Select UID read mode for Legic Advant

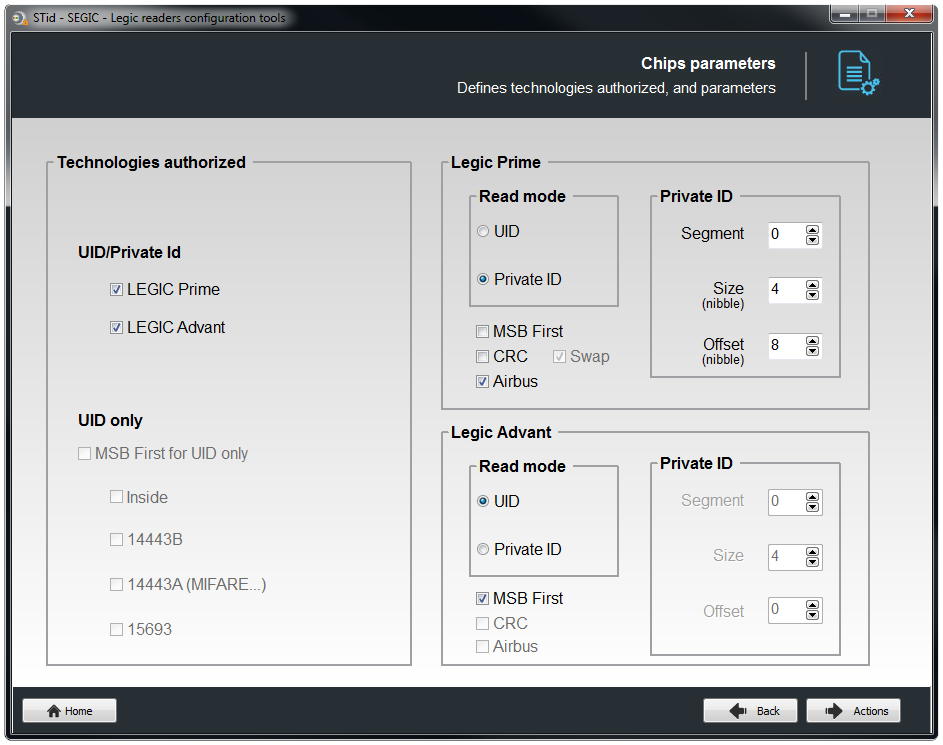tap(483, 501)
